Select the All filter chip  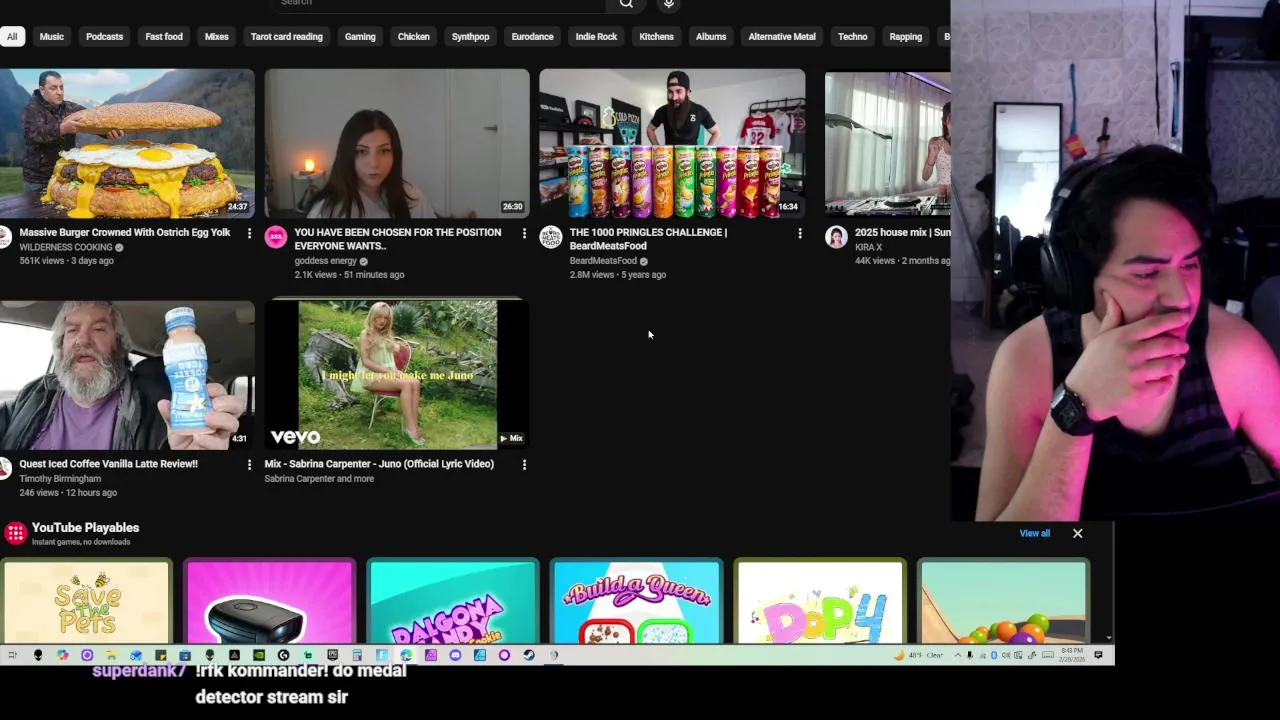coord(12,37)
